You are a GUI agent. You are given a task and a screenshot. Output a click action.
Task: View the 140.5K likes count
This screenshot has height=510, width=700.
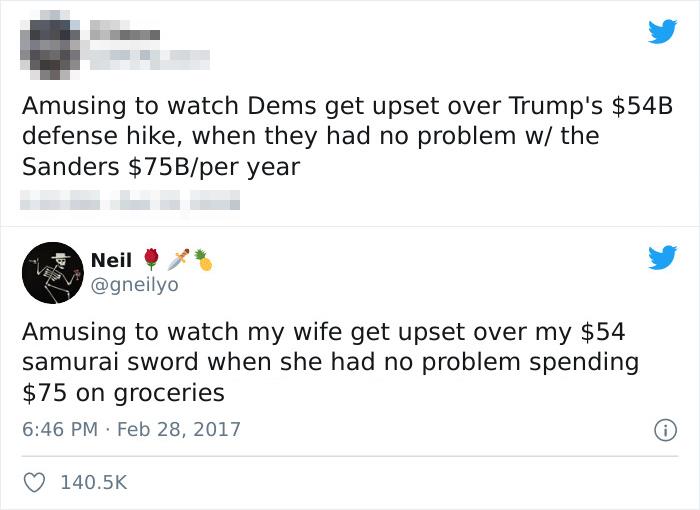coord(94,482)
